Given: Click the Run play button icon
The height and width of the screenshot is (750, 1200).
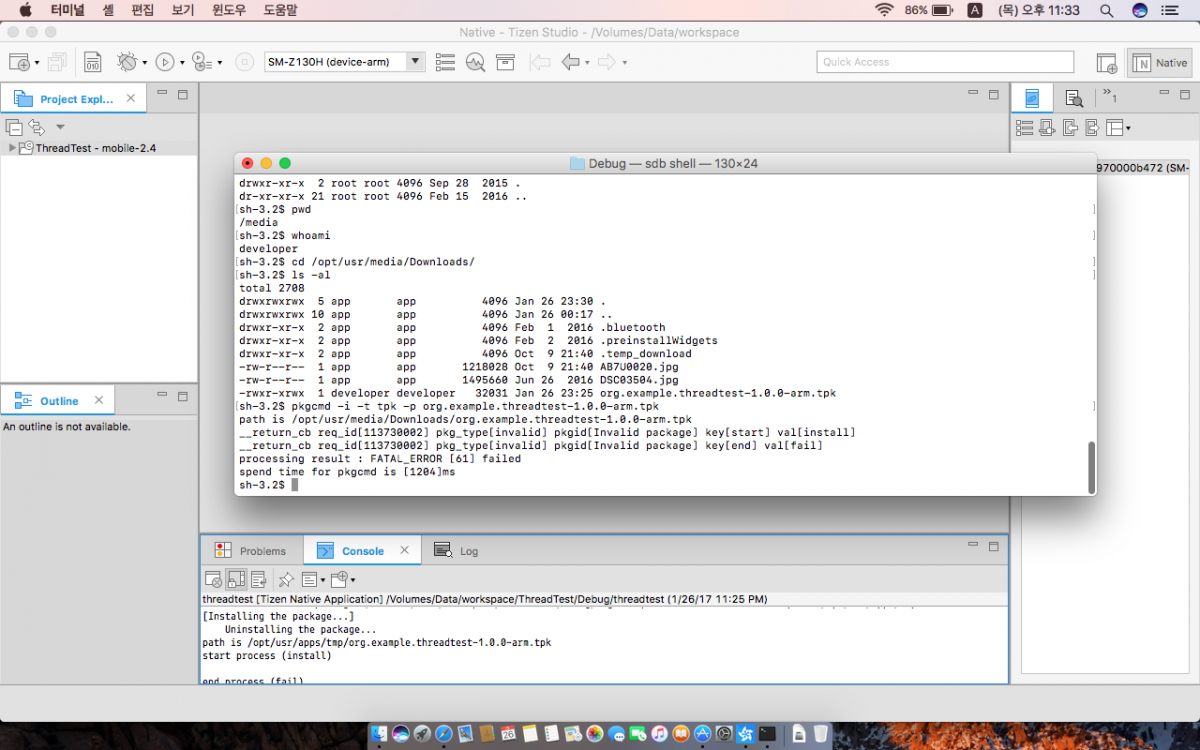Looking at the screenshot, I should coord(164,62).
